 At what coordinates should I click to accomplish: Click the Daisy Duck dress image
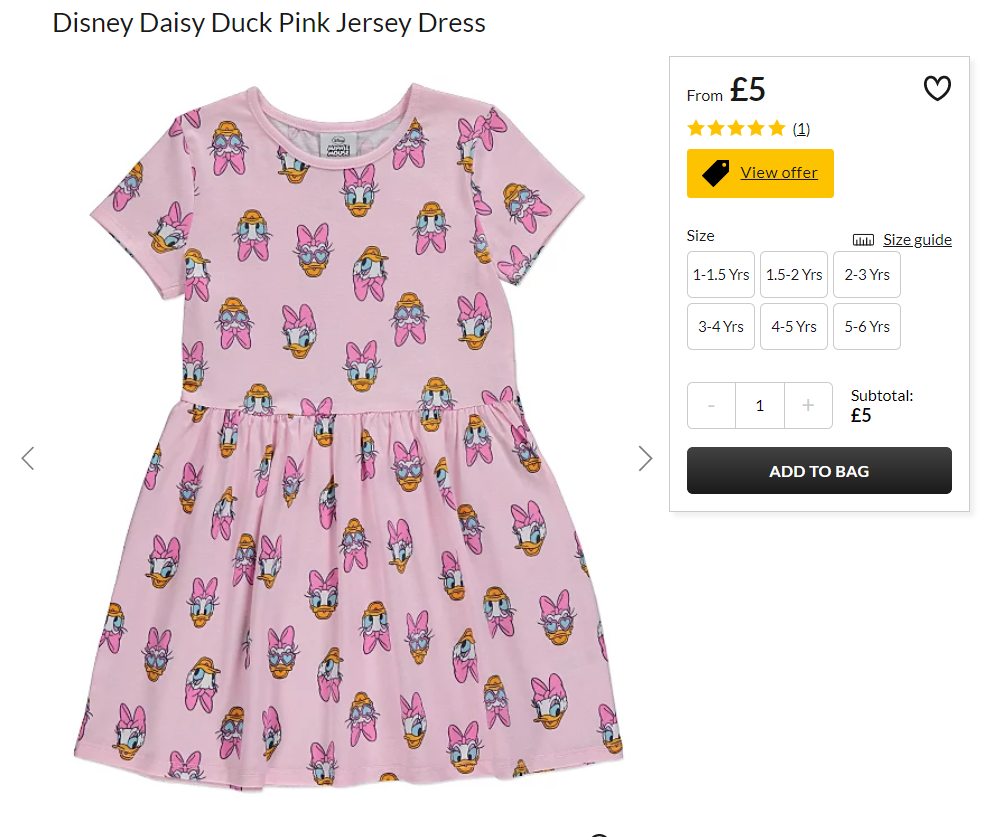coord(348,430)
